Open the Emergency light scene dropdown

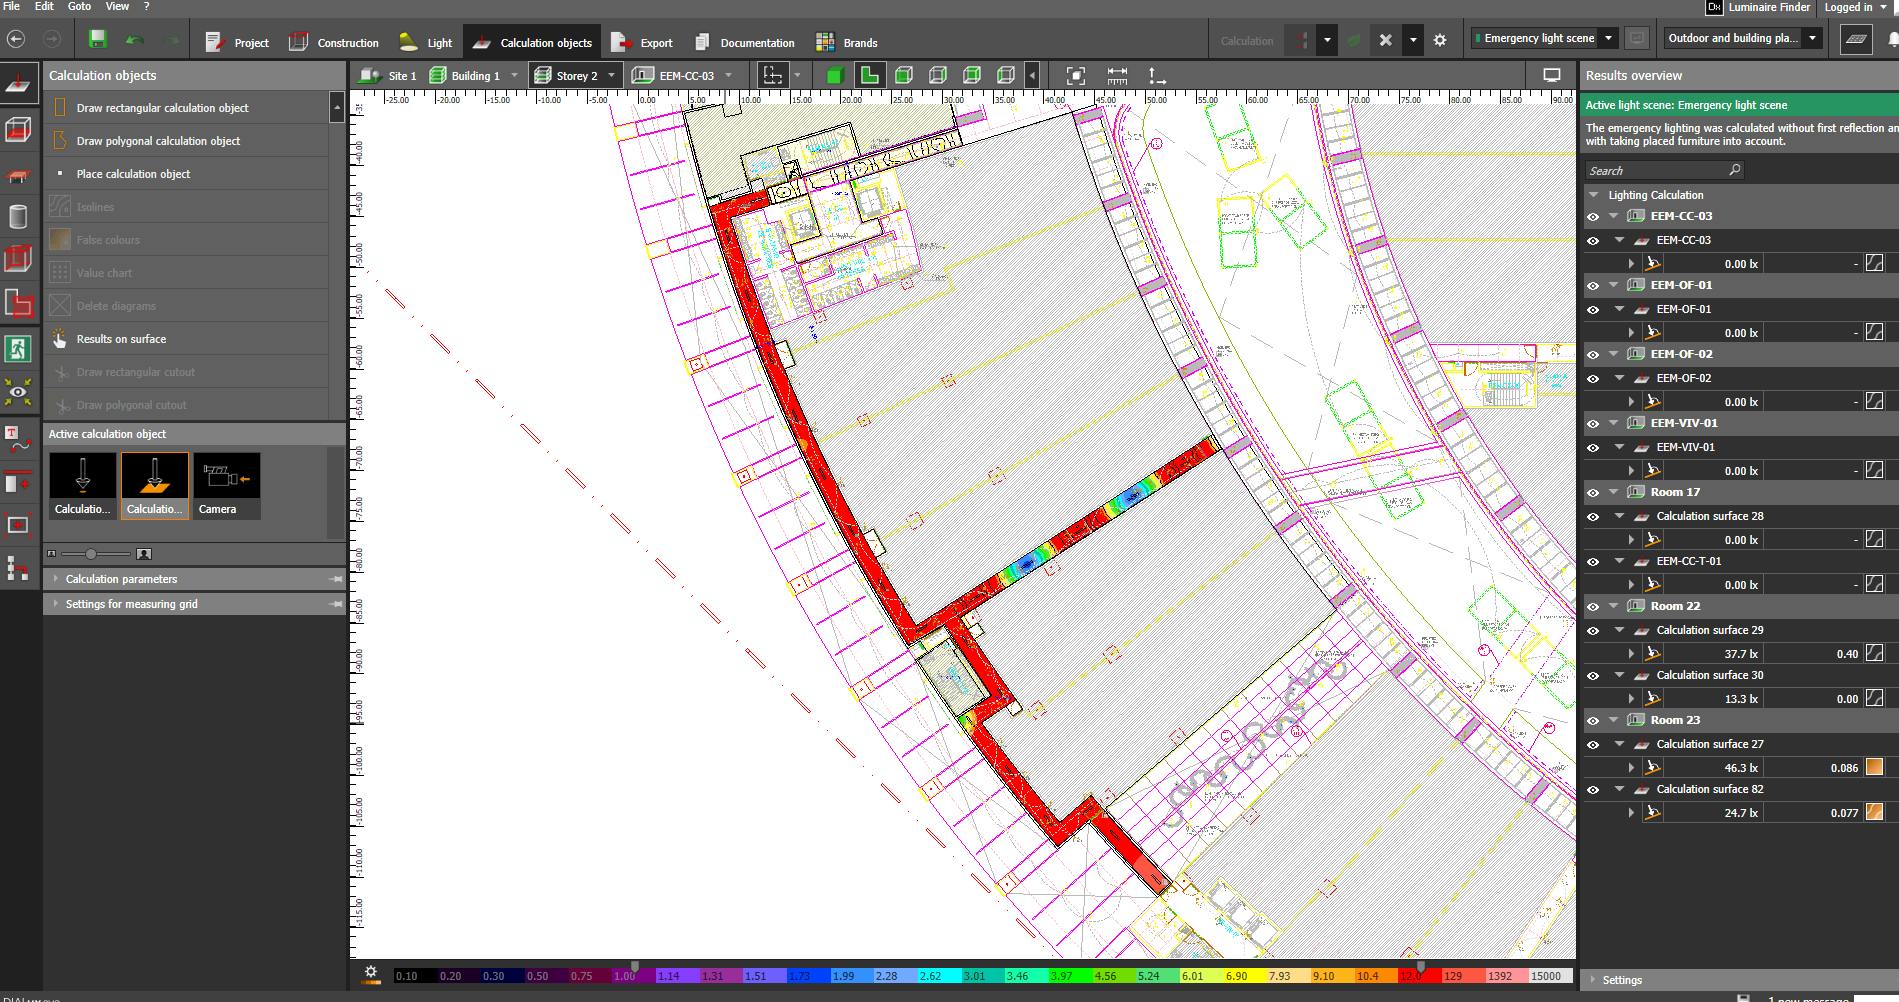[x=1608, y=39]
